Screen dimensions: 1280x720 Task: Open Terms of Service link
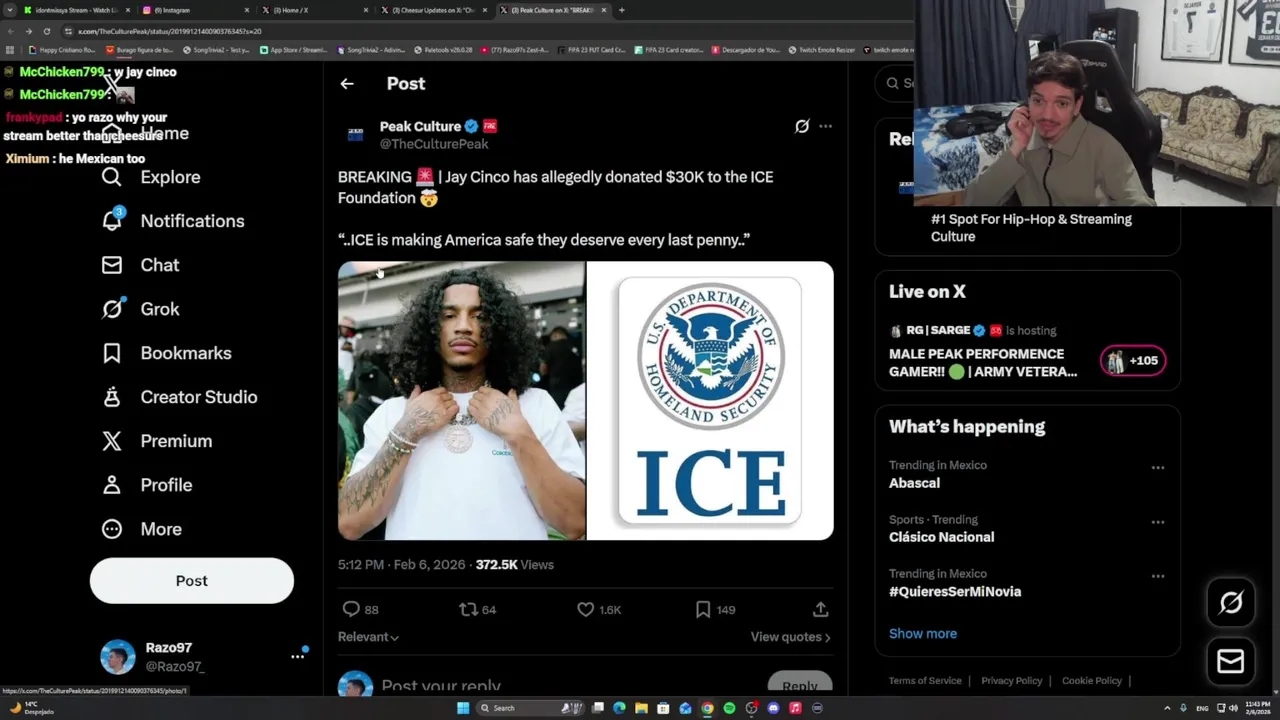click(925, 681)
